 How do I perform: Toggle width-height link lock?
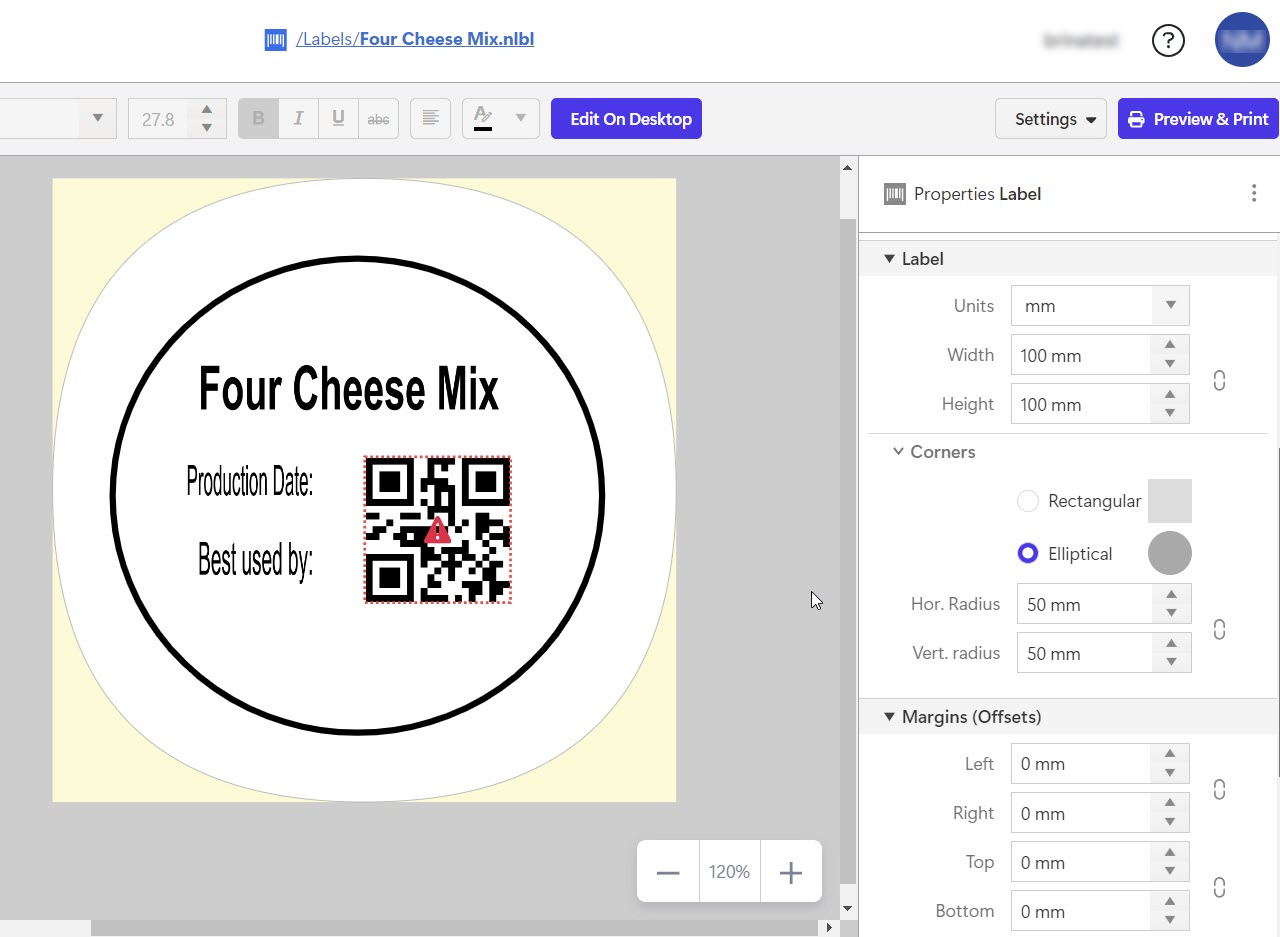click(x=1219, y=380)
